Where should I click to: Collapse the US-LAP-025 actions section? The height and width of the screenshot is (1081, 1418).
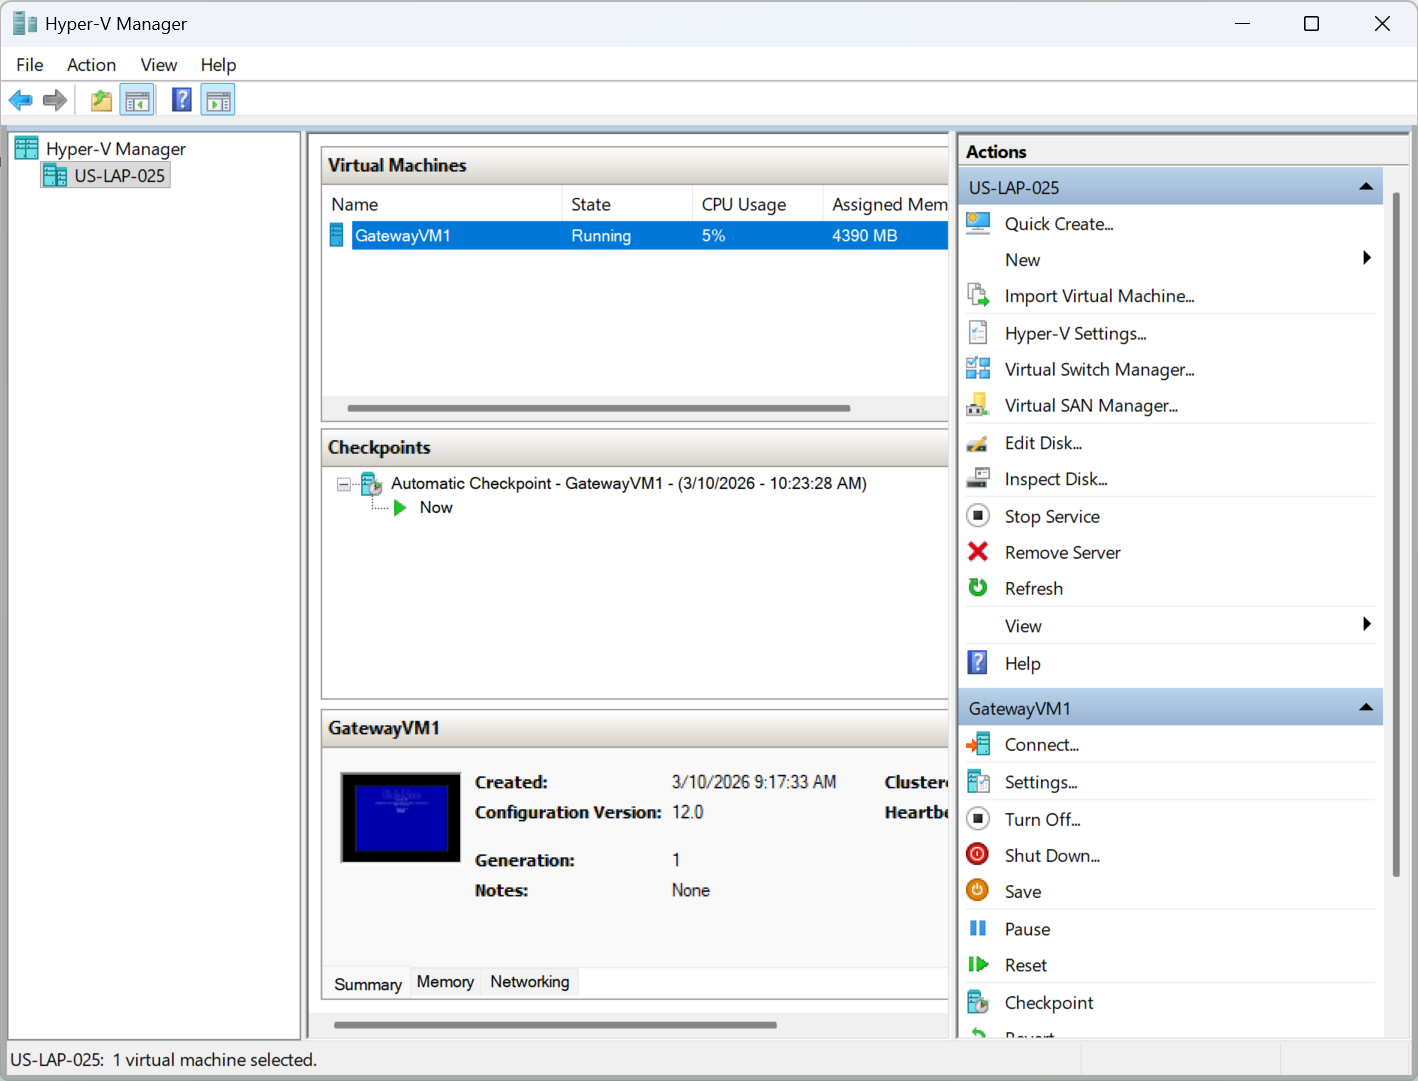click(1366, 187)
